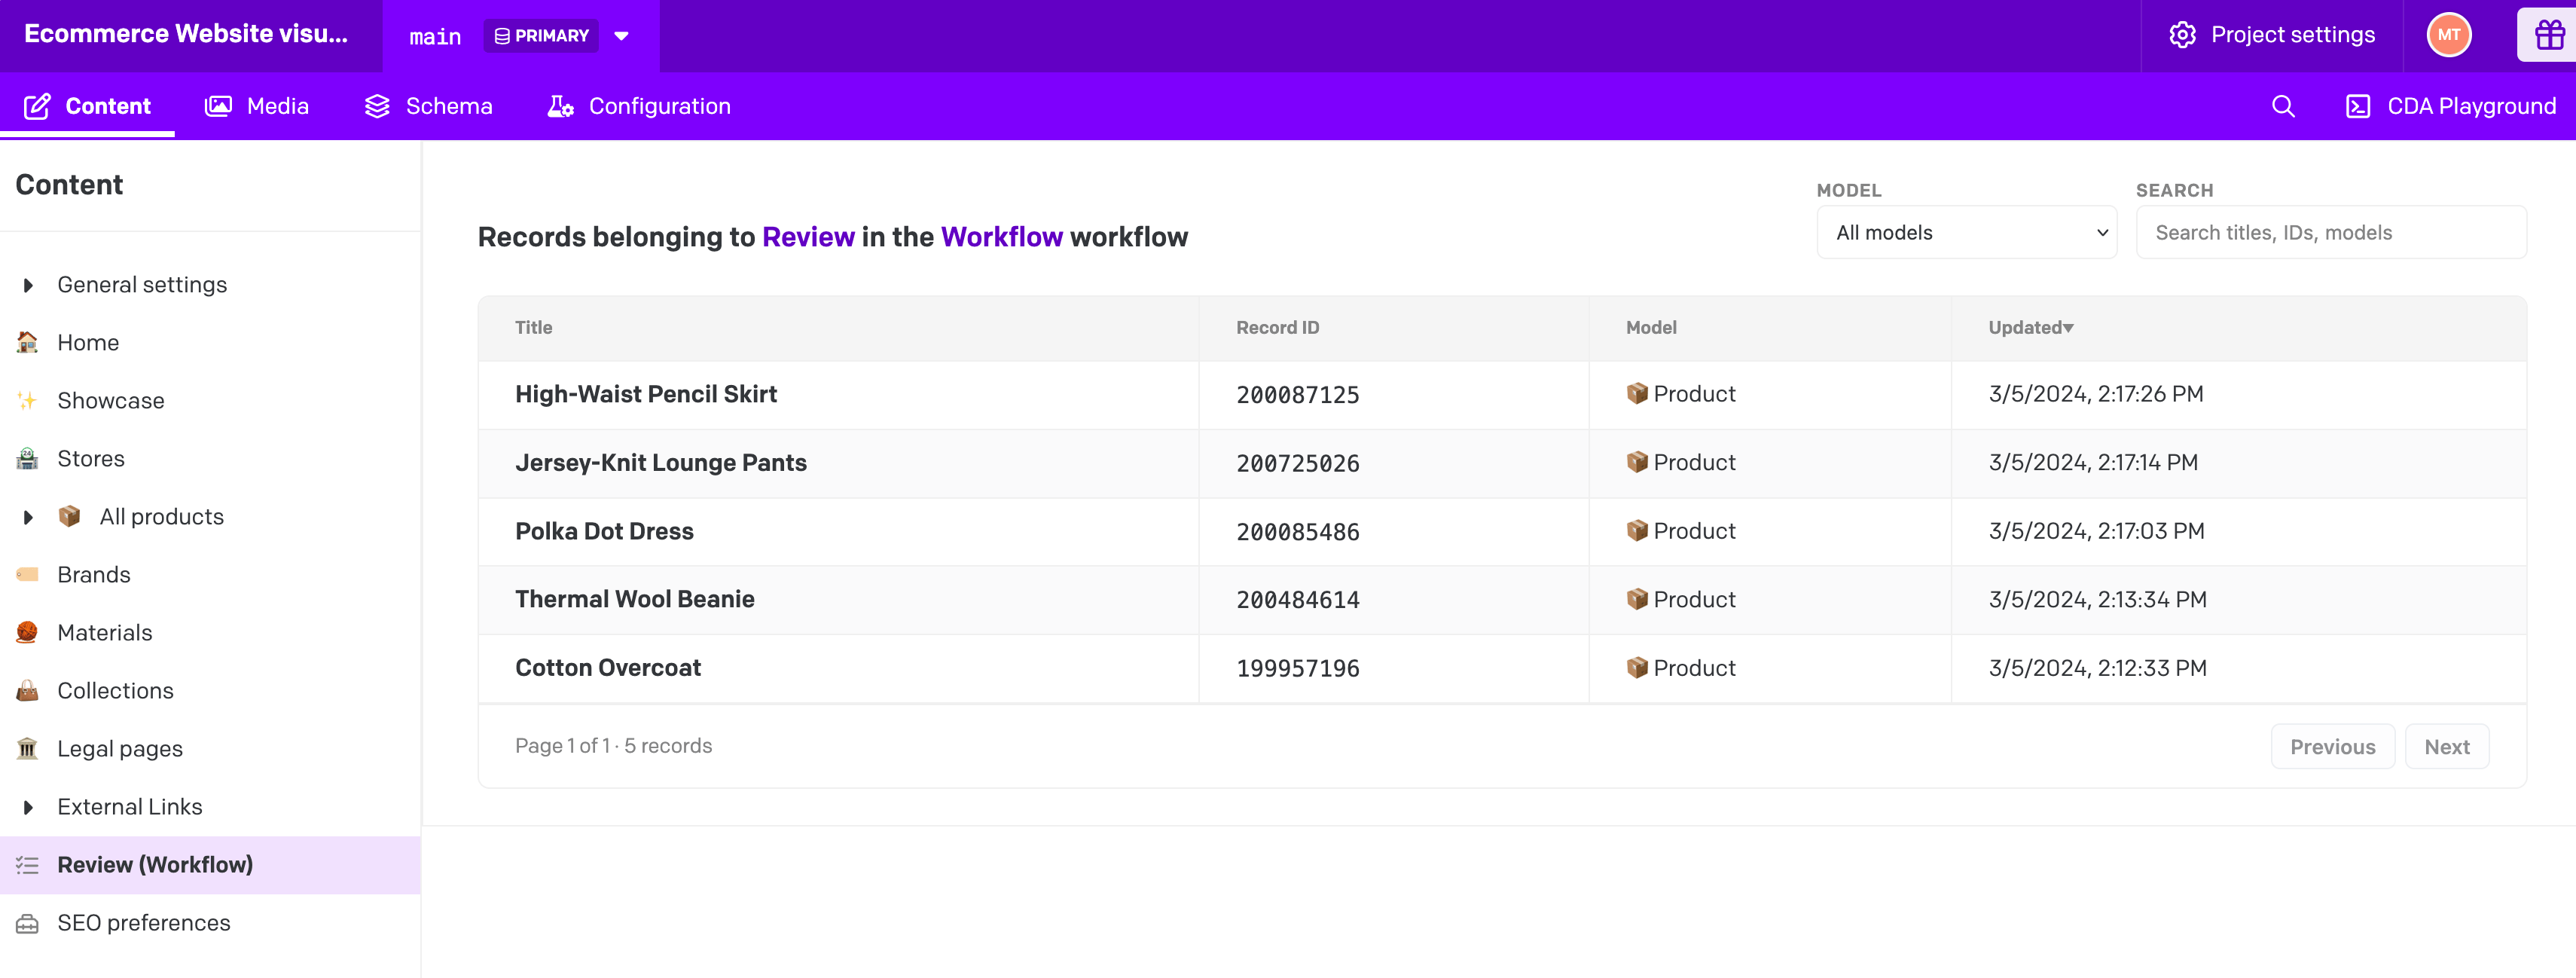This screenshot has width=2576, height=978.
Task: Click the SEO preferences toolbox icon
Action: pyautogui.click(x=28, y=923)
